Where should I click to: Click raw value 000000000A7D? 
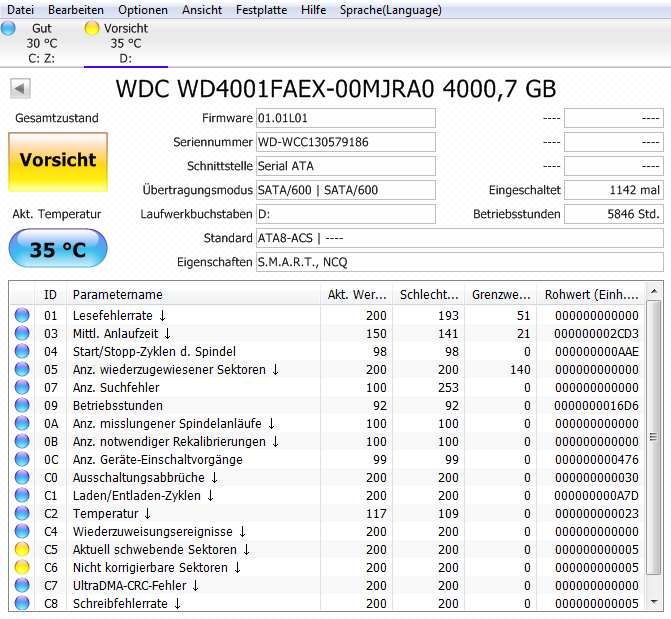click(x=596, y=495)
